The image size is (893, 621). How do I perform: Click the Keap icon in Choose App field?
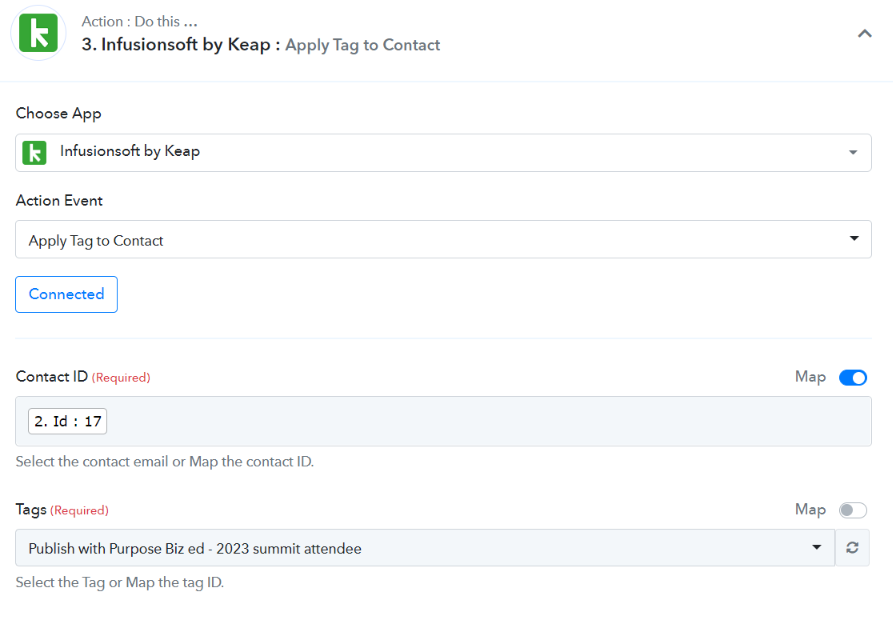(x=34, y=153)
